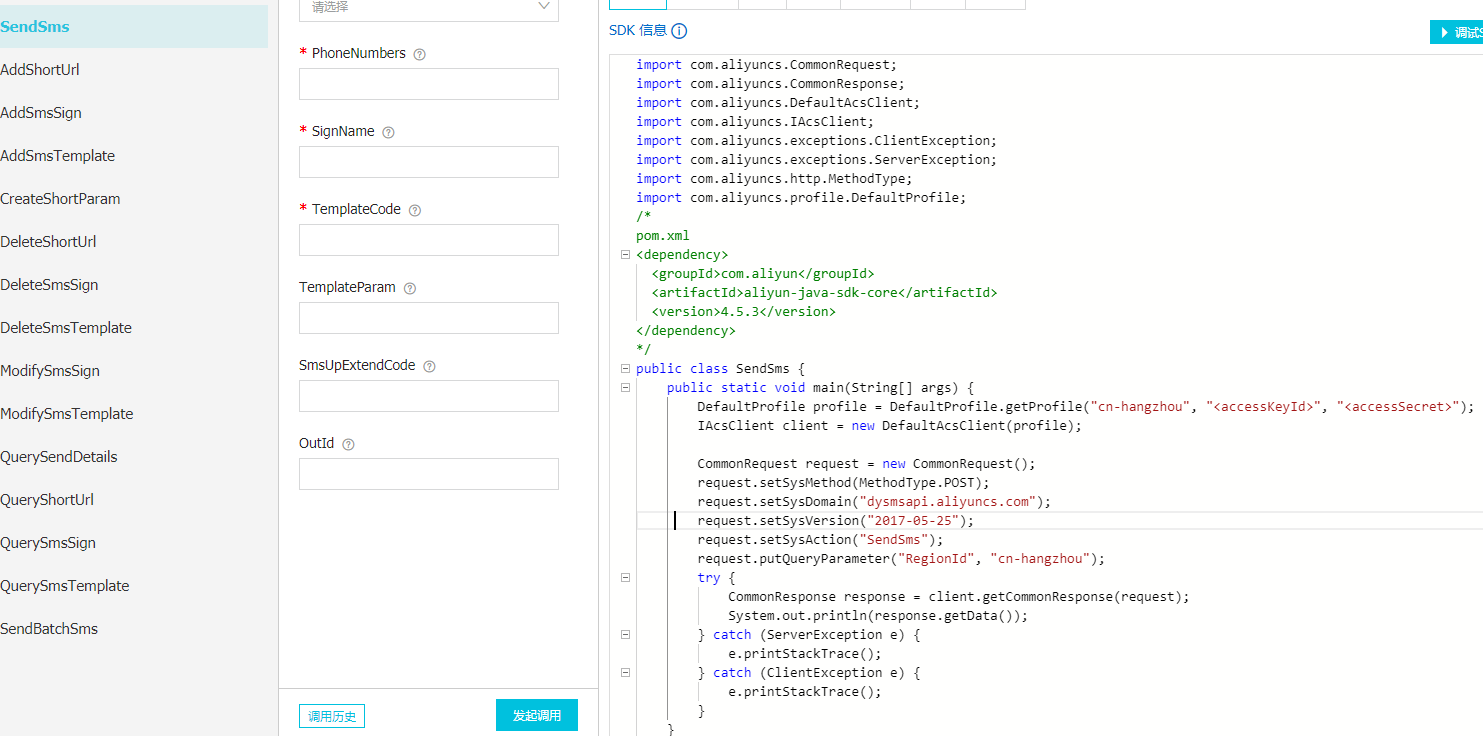
Task: Click the request.setSysAction("SendSms") line
Action: (821, 540)
